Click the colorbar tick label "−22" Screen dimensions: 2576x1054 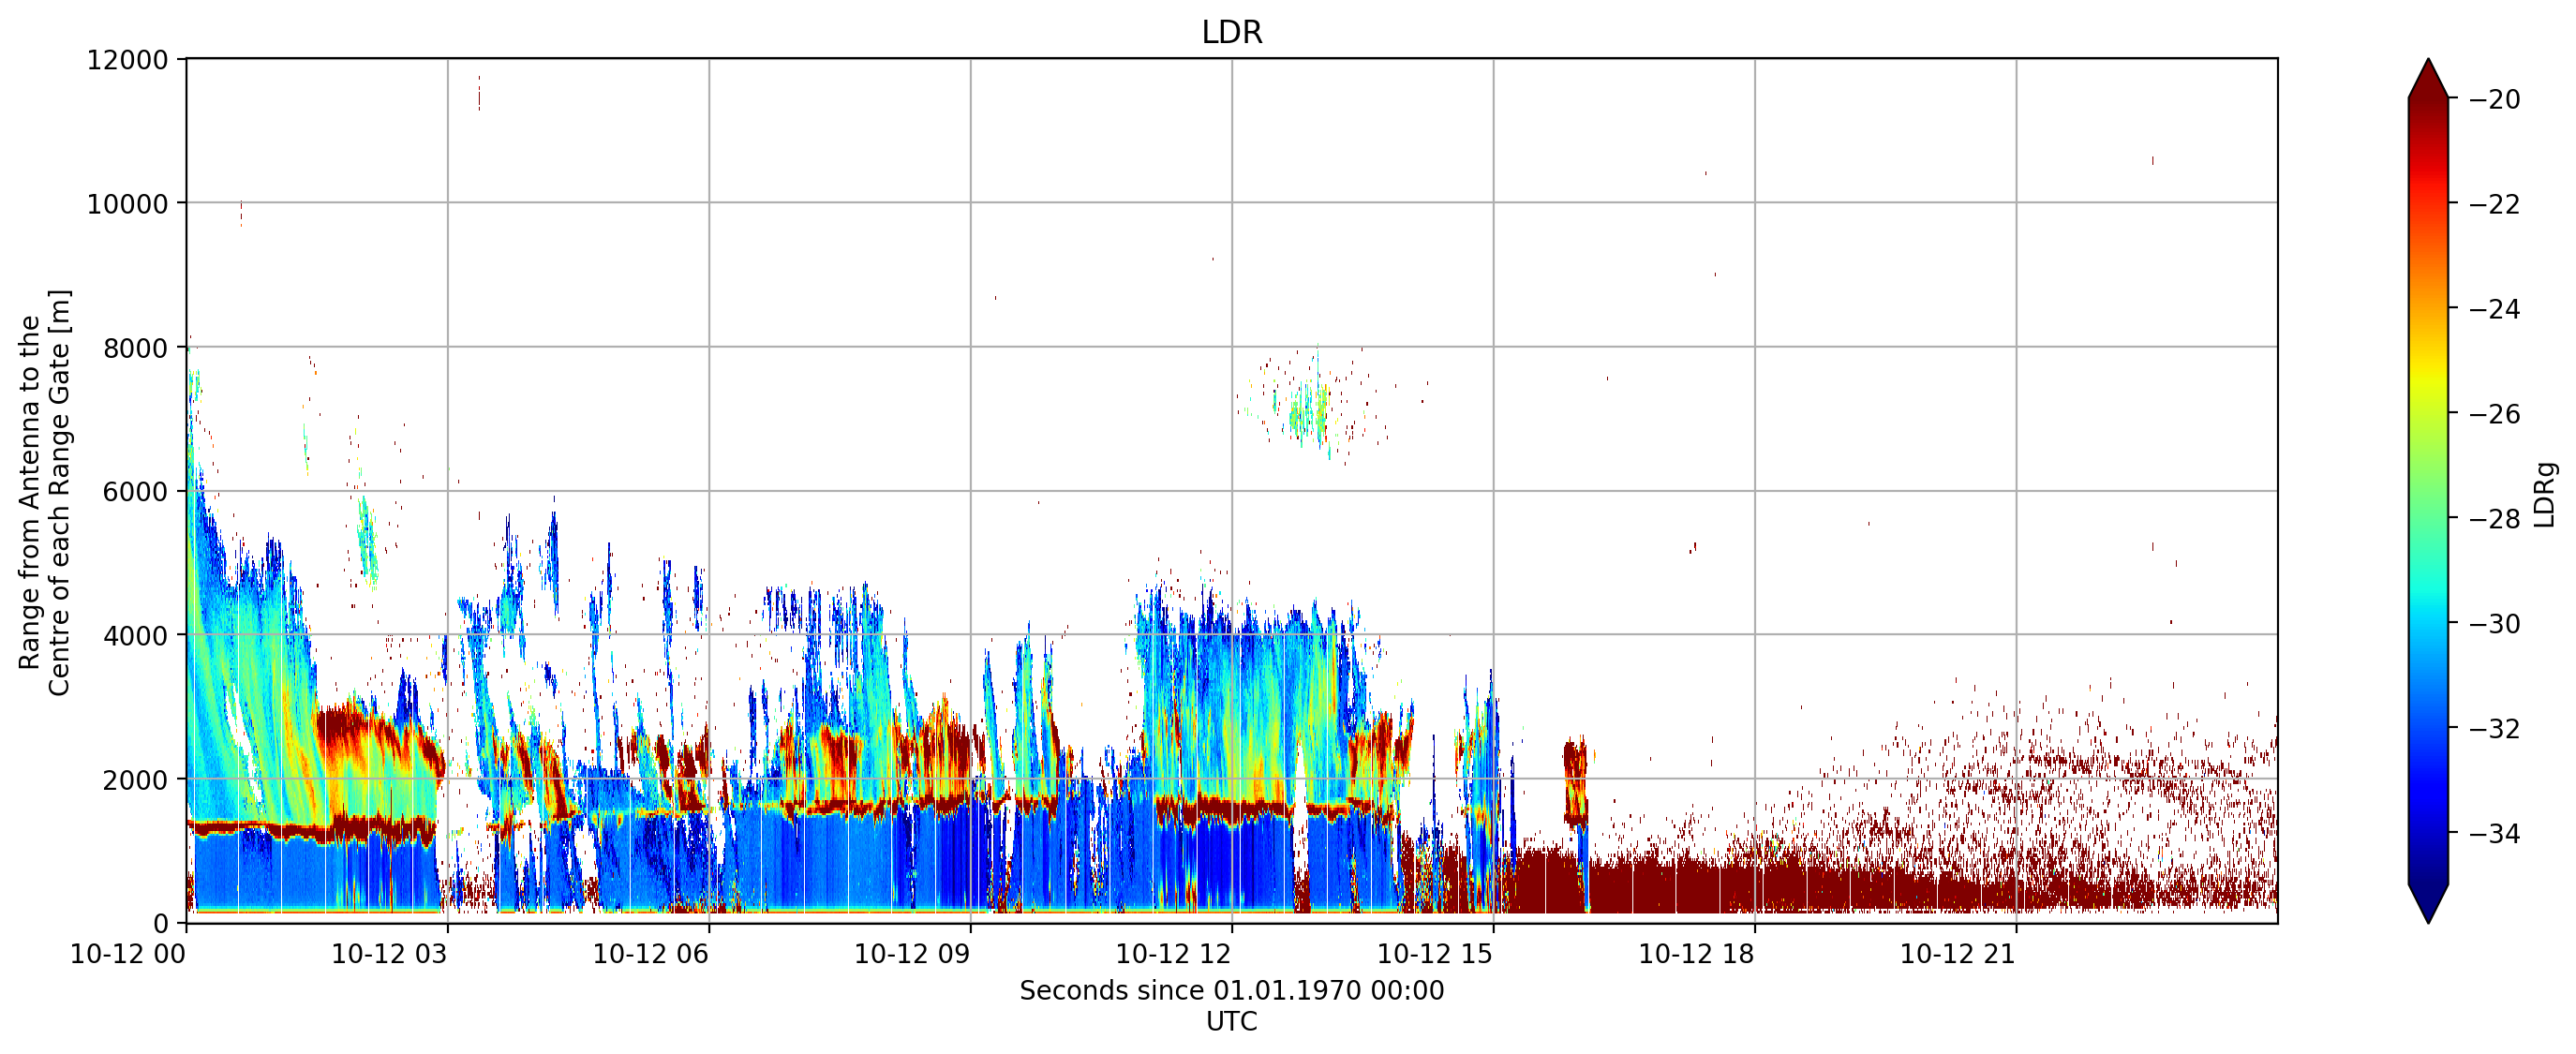2495,205
